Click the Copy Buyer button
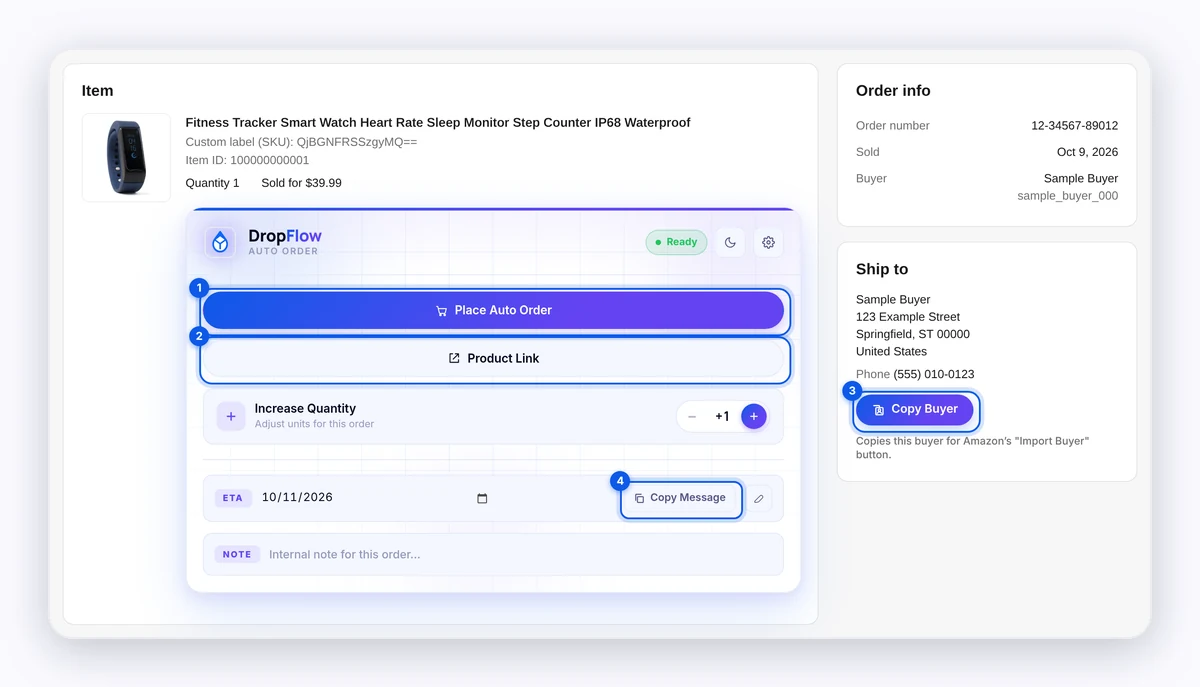This screenshot has width=1200, height=687. click(915, 409)
